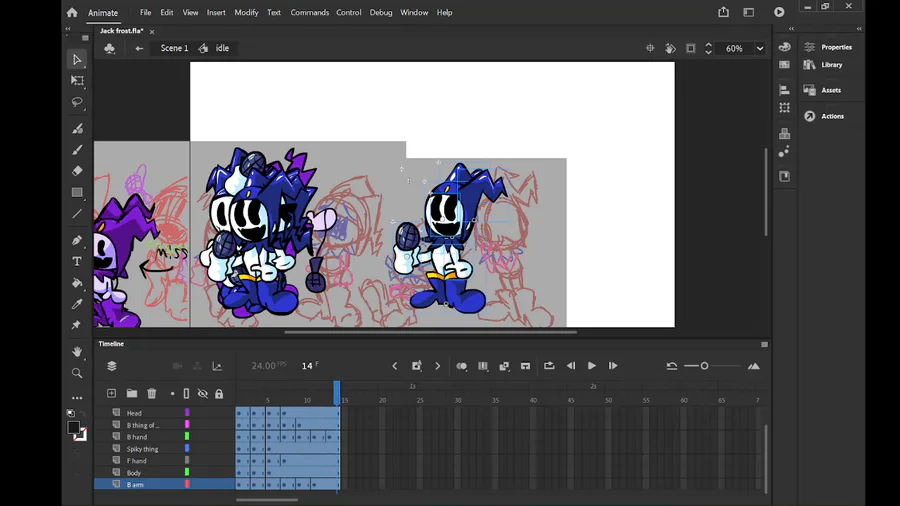Image resolution: width=900 pixels, height=506 pixels.
Task: Select the Zoom magnifier tool
Action: [77, 373]
